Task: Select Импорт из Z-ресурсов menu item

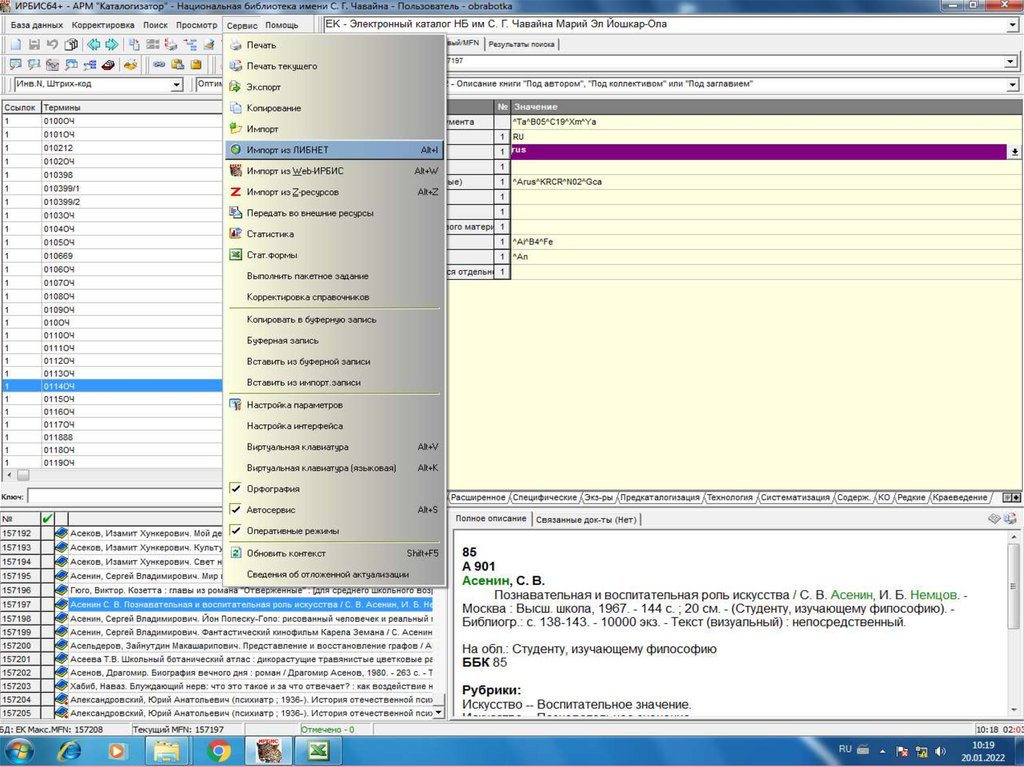Action: [334, 192]
